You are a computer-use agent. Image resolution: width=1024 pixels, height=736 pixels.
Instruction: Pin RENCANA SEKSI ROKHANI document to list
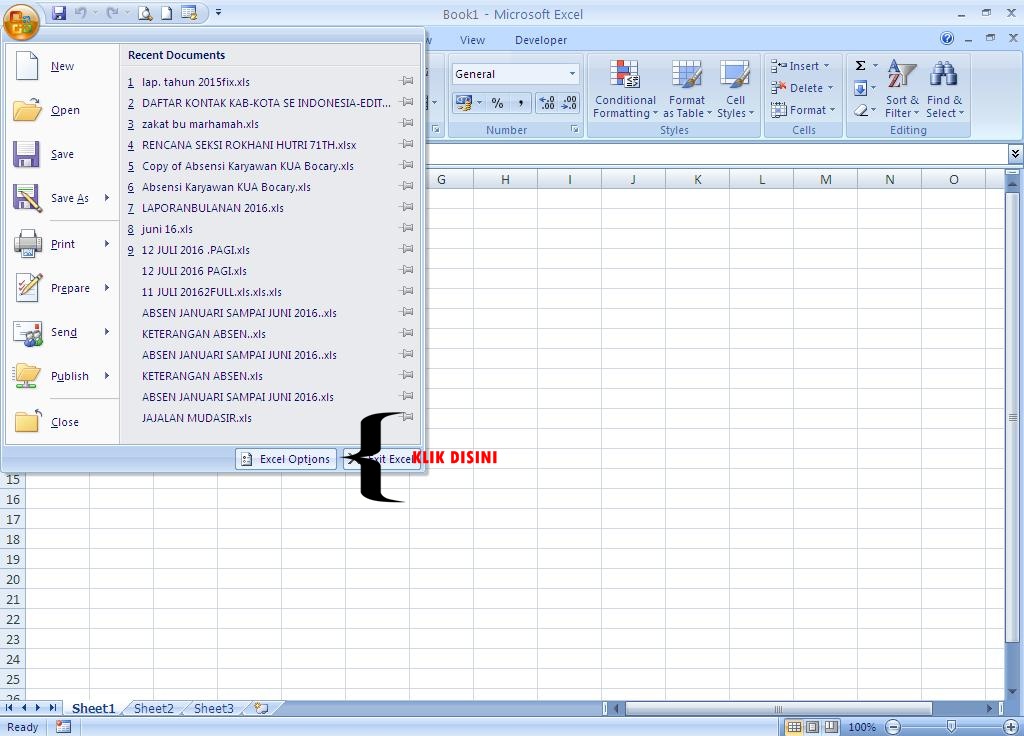pos(406,144)
